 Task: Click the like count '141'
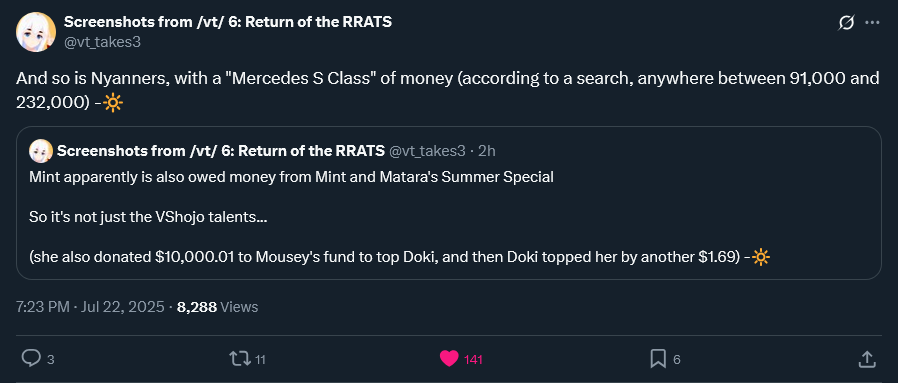click(x=473, y=360)
